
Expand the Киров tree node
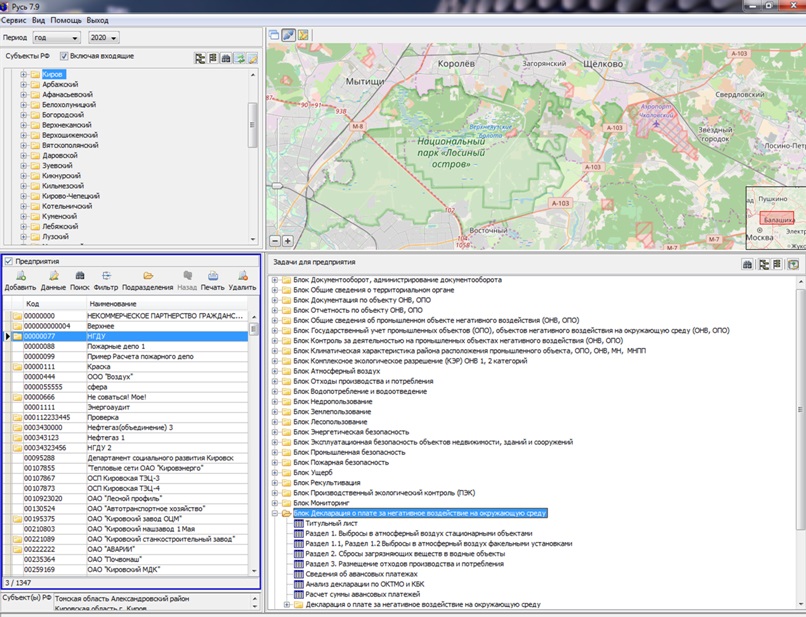(23, 75)
